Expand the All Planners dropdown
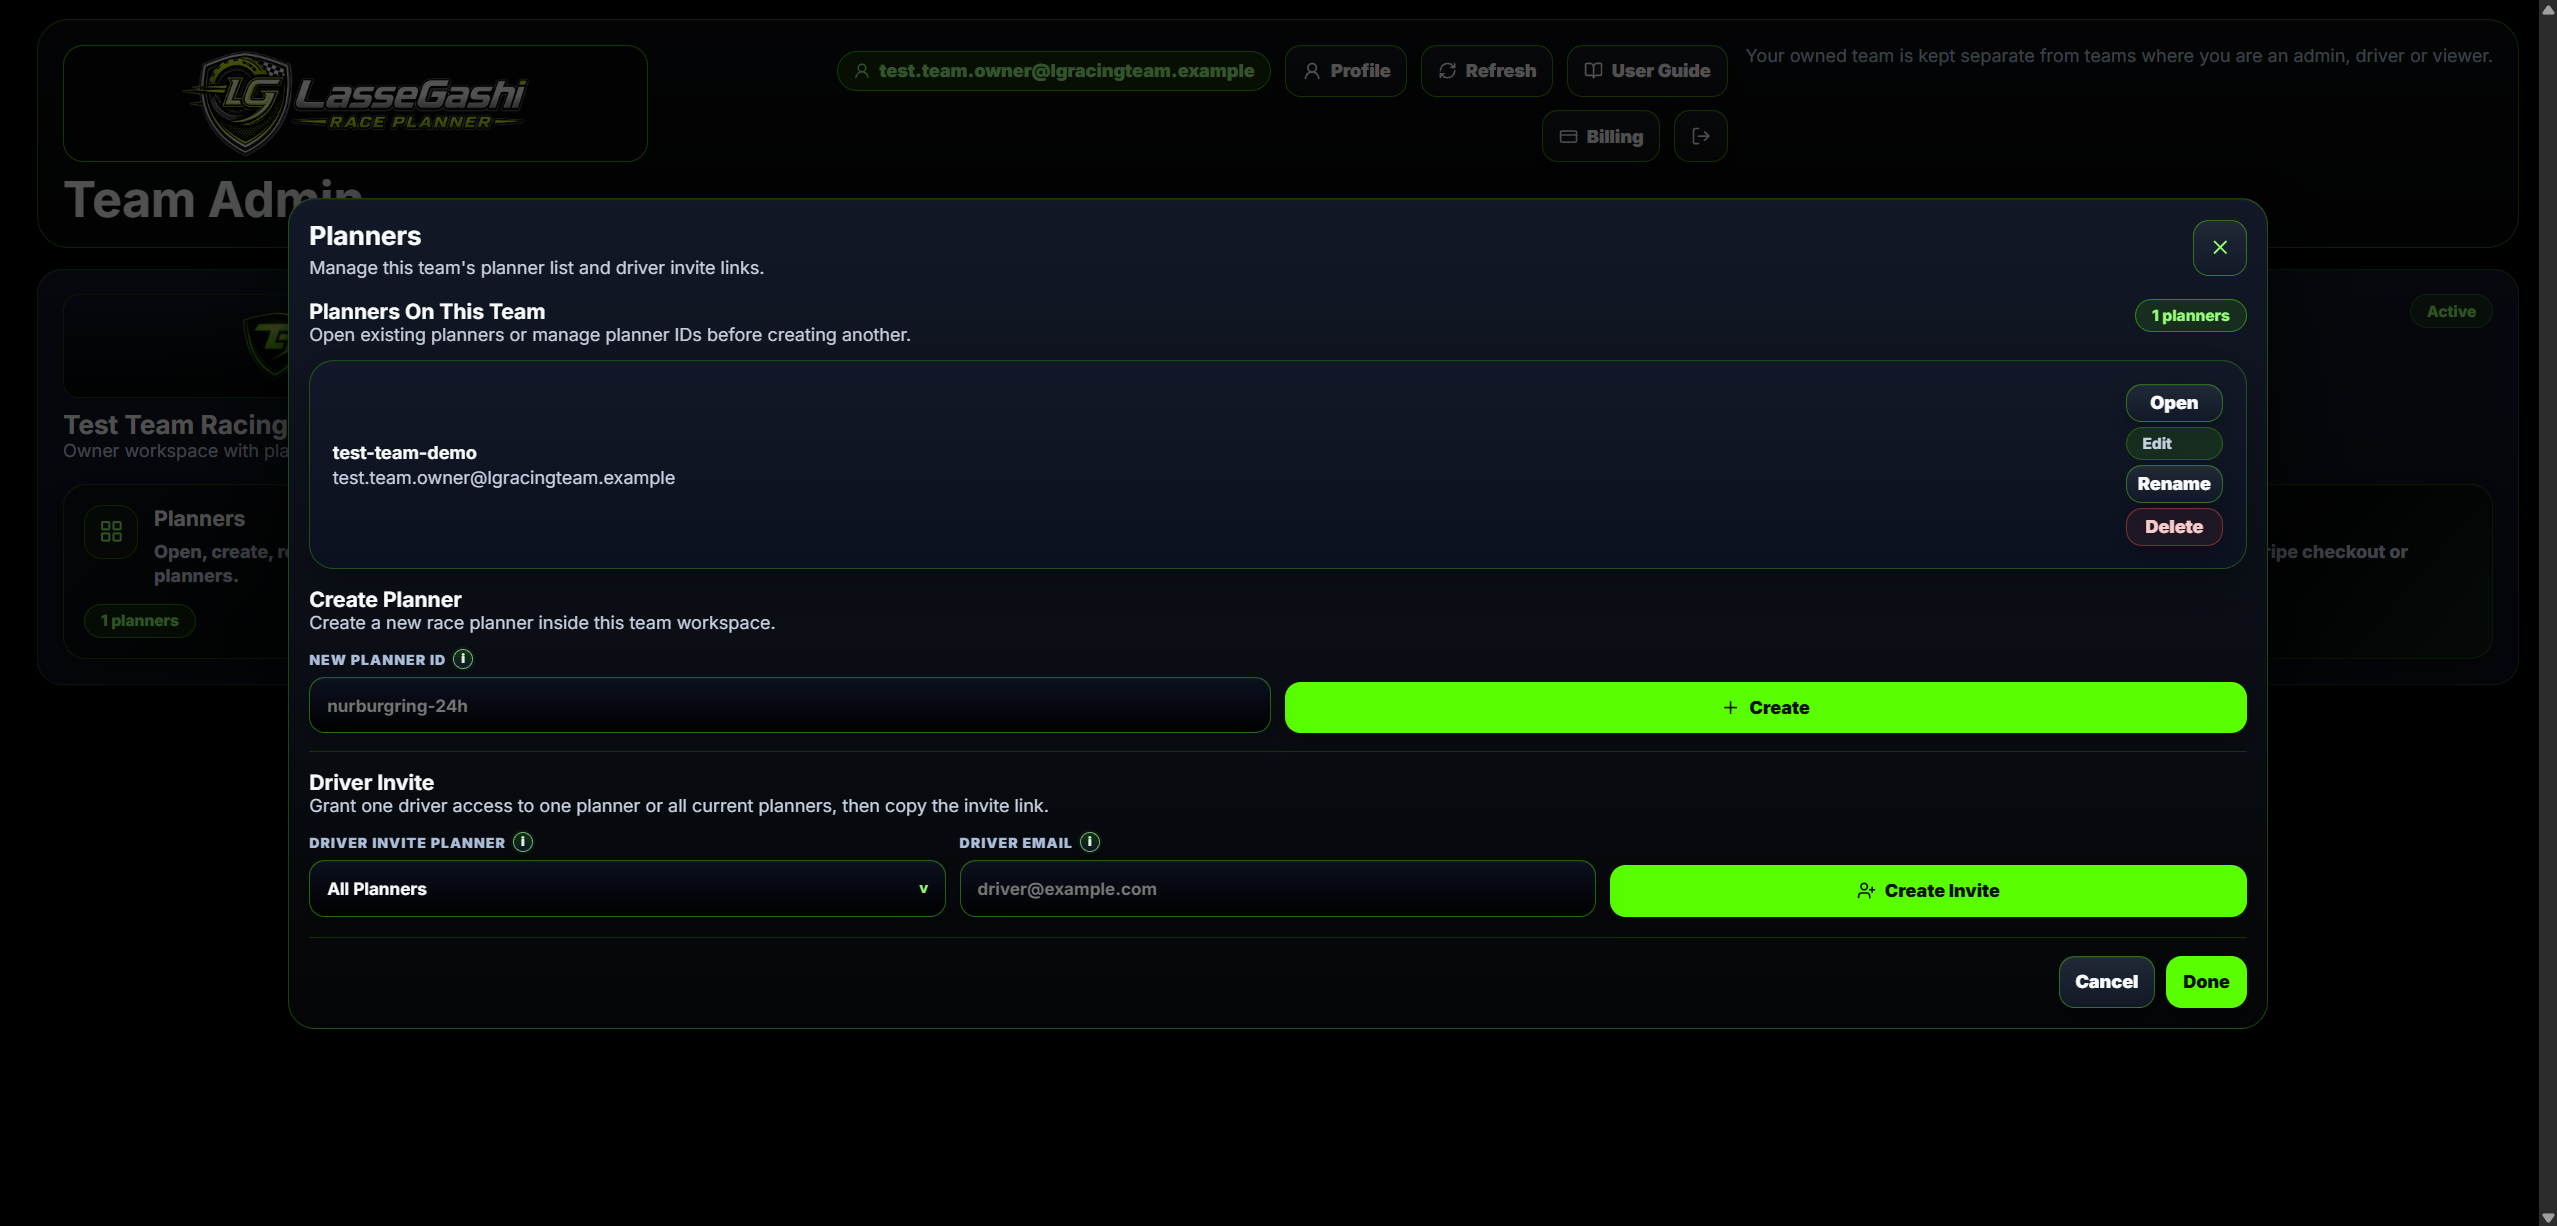The width and height of the screenshot is (2557, 1226). (x=627, y=889)
